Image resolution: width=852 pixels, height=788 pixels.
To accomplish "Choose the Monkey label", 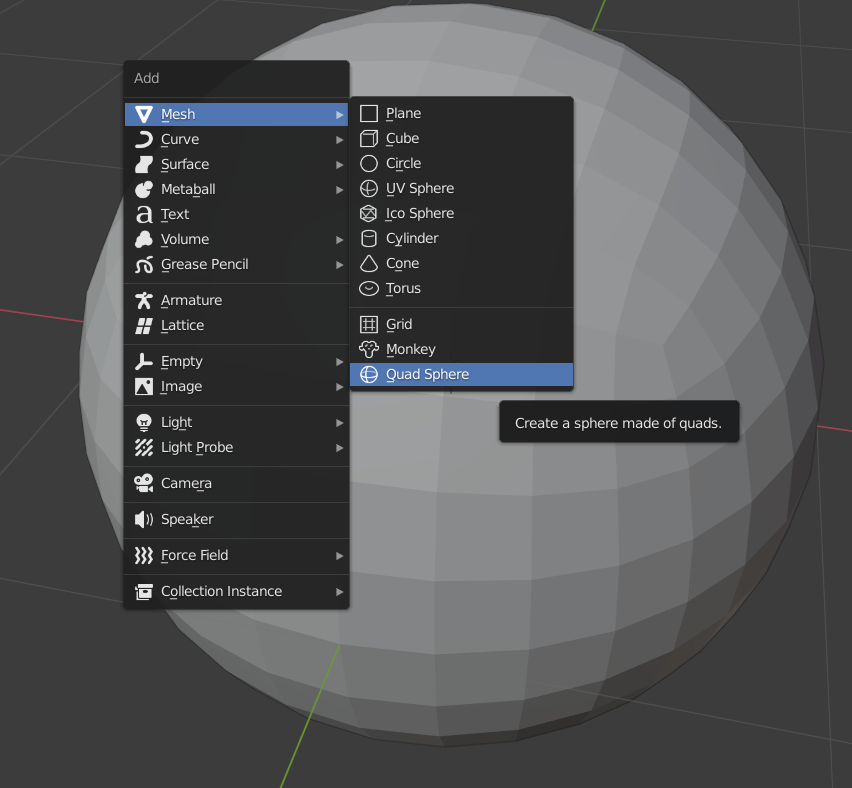I will (x=411, y=349).
